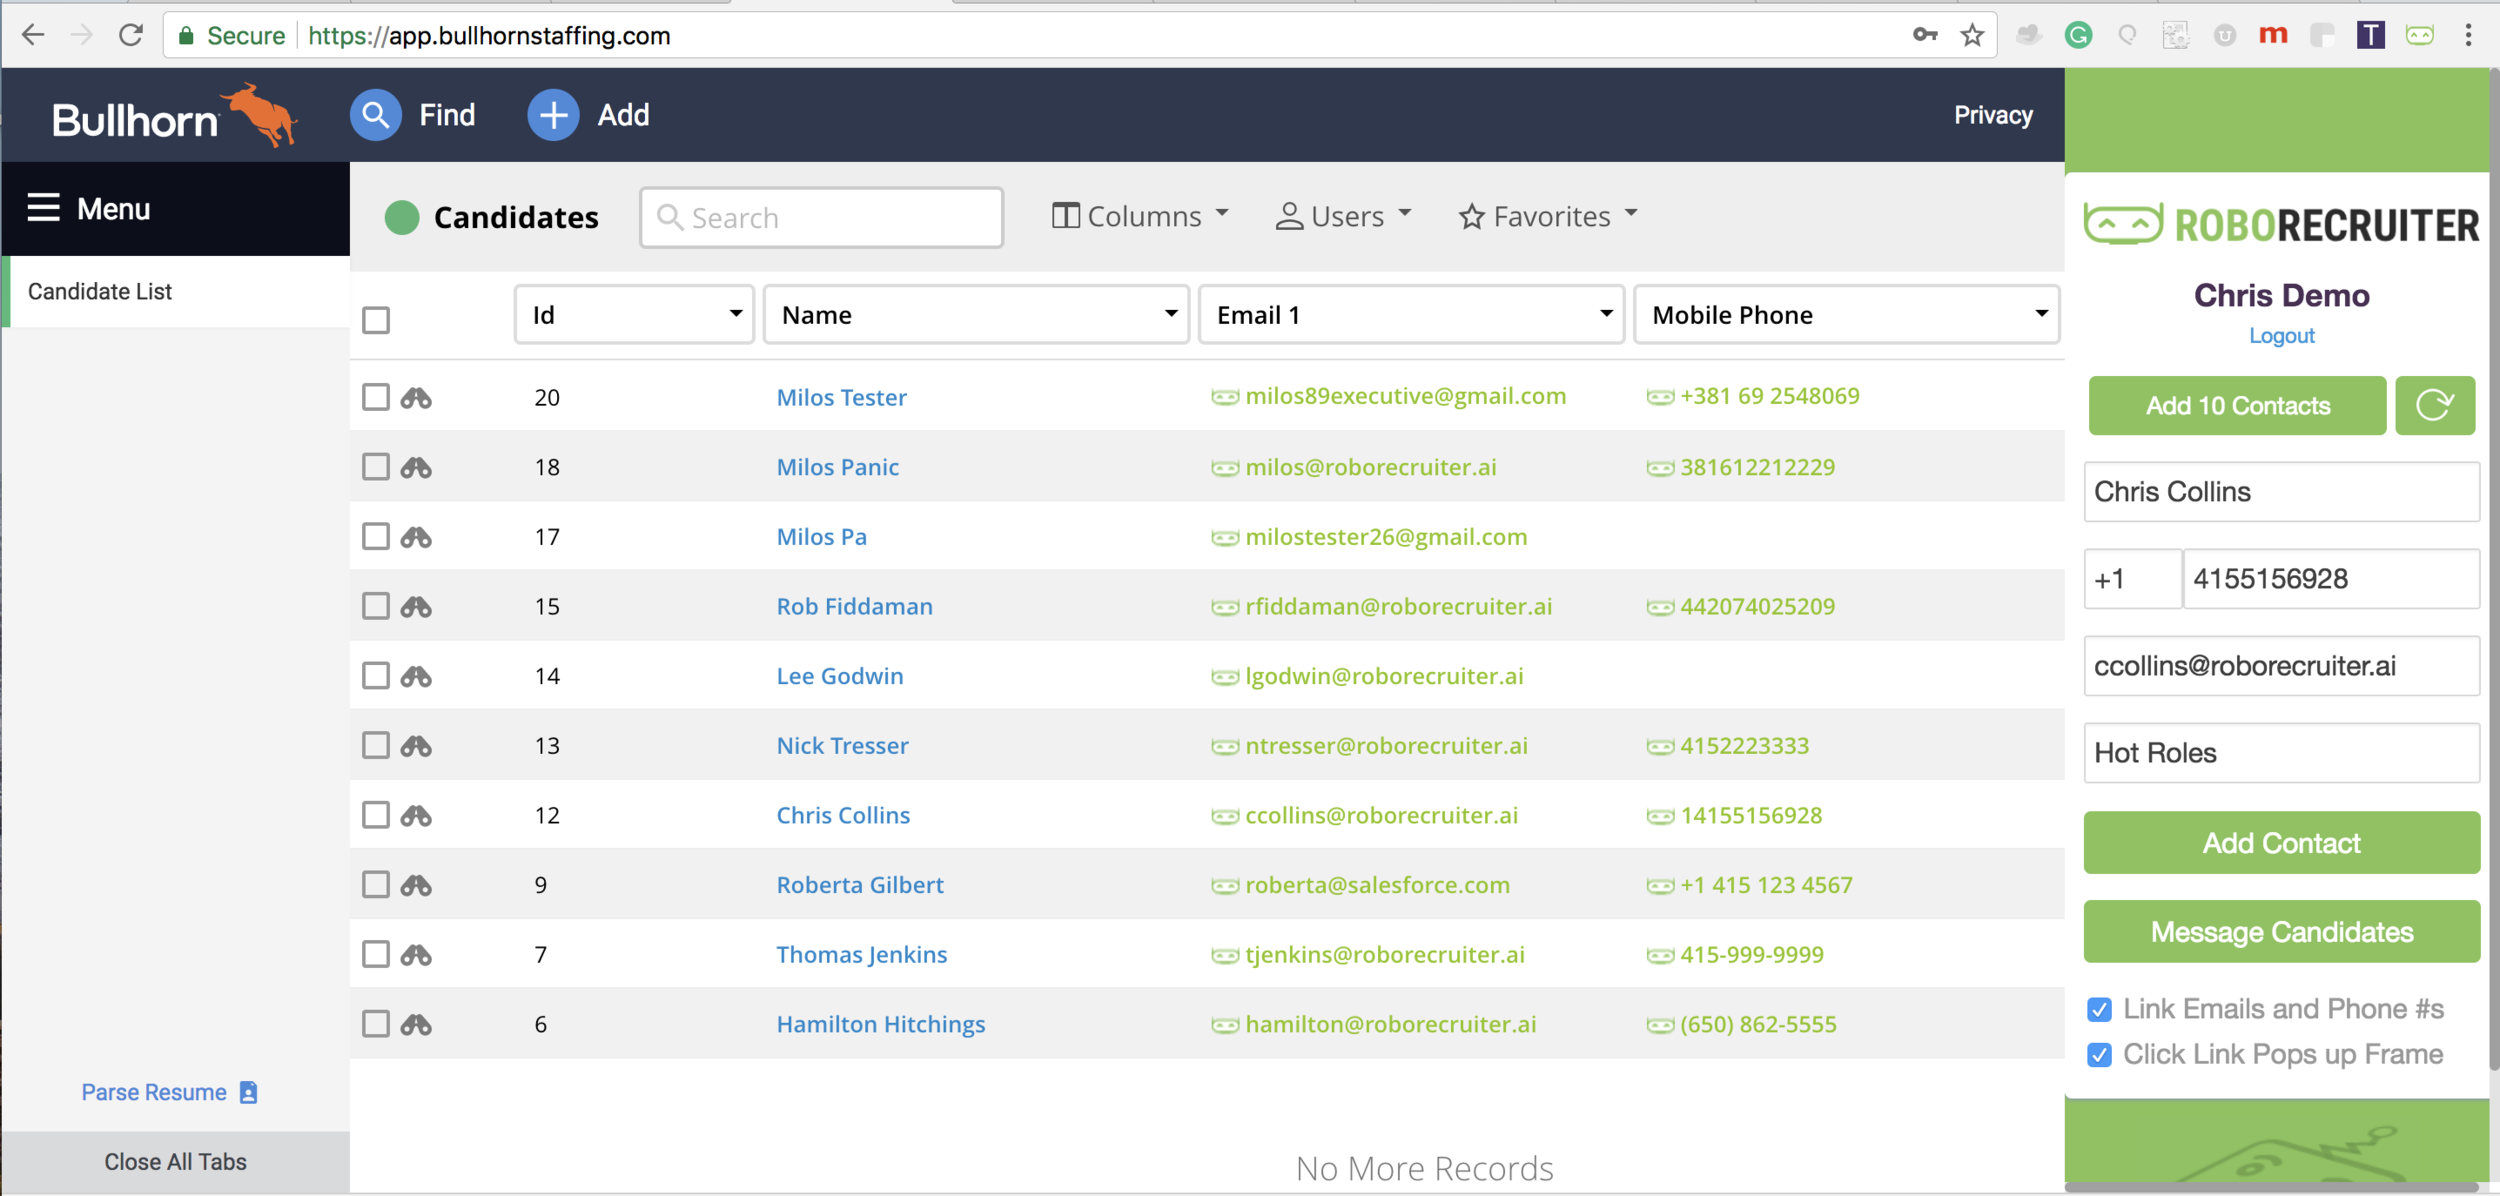Check the Hamilton Hitchings row checkbox
This screenshot has height=1196, width=2500.
click(x=376, y=1023)
